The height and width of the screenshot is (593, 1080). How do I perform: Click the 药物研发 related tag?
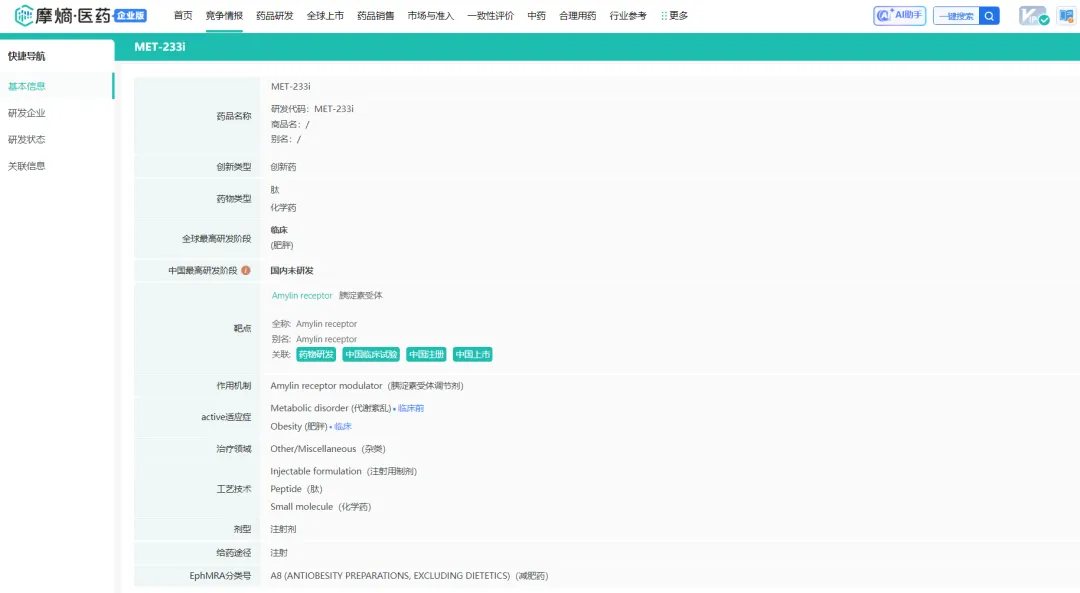pyautogui.click(x=316, y=355)
